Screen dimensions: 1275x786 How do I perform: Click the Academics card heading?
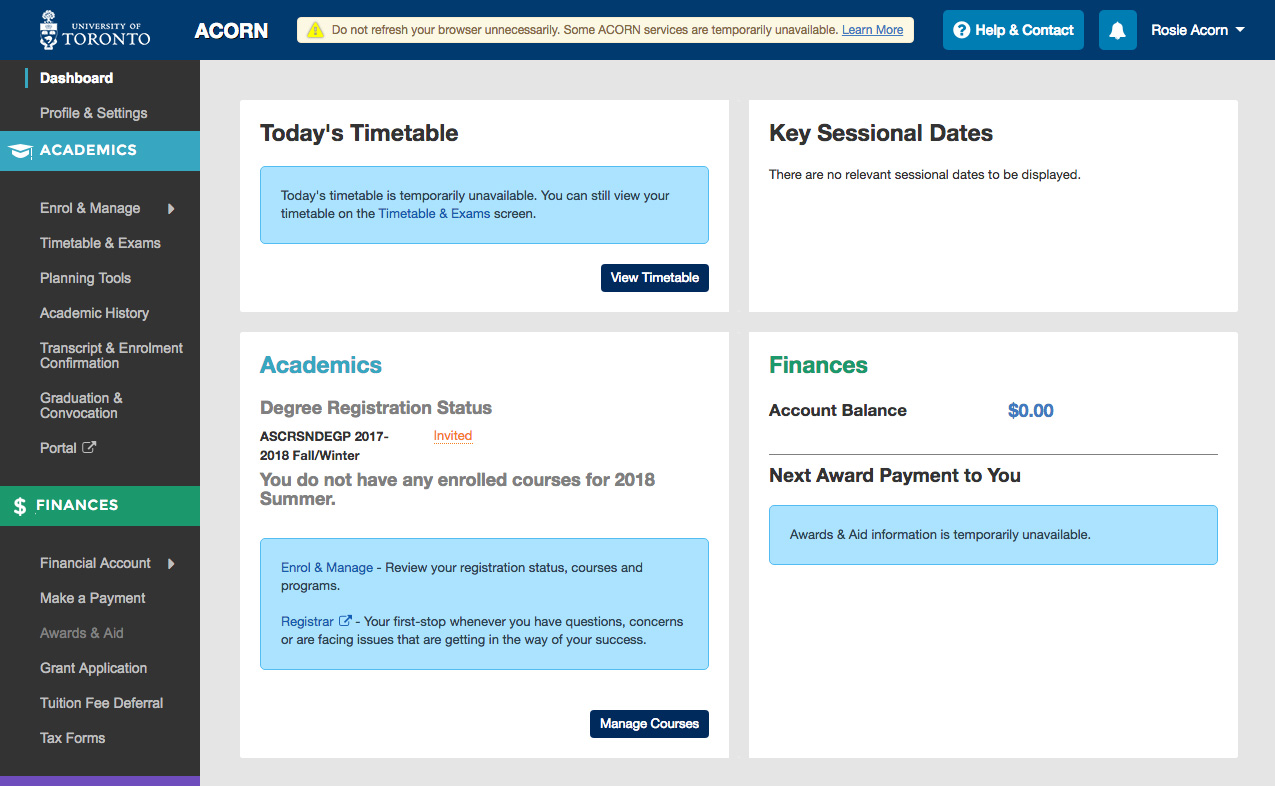(x=321, y=365)
